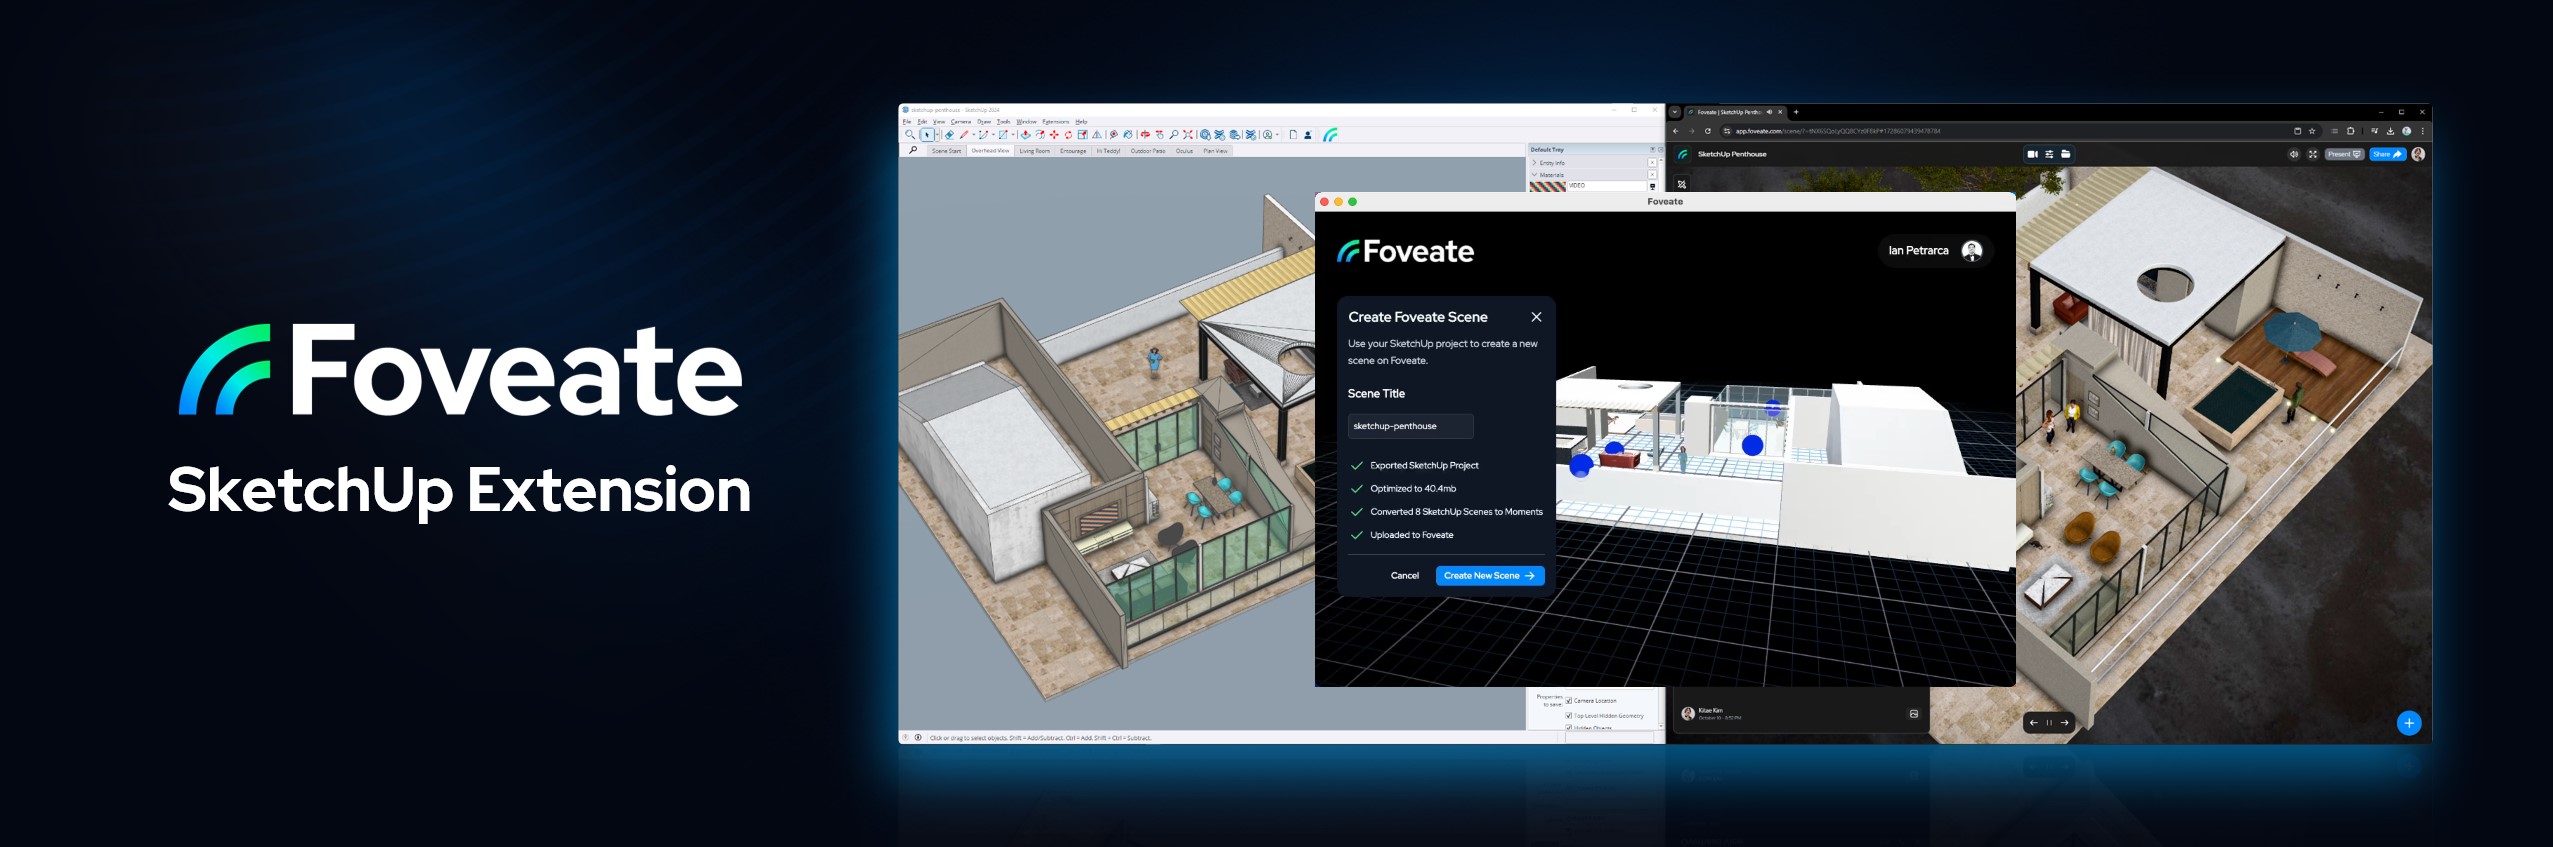This screenshot has width=2553, height=847.
Task: Open settings sliders icon in Foveate web toolbar
Action: click(x=2049, y=154)
